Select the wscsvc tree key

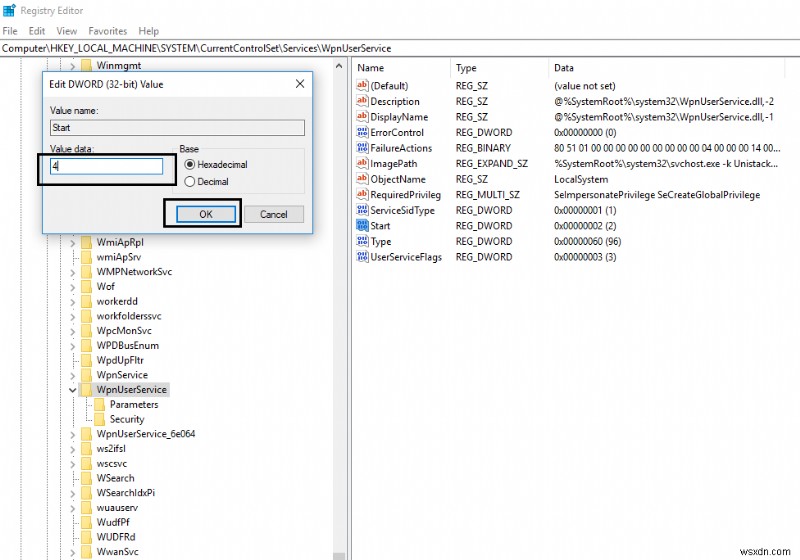(112, 464)
